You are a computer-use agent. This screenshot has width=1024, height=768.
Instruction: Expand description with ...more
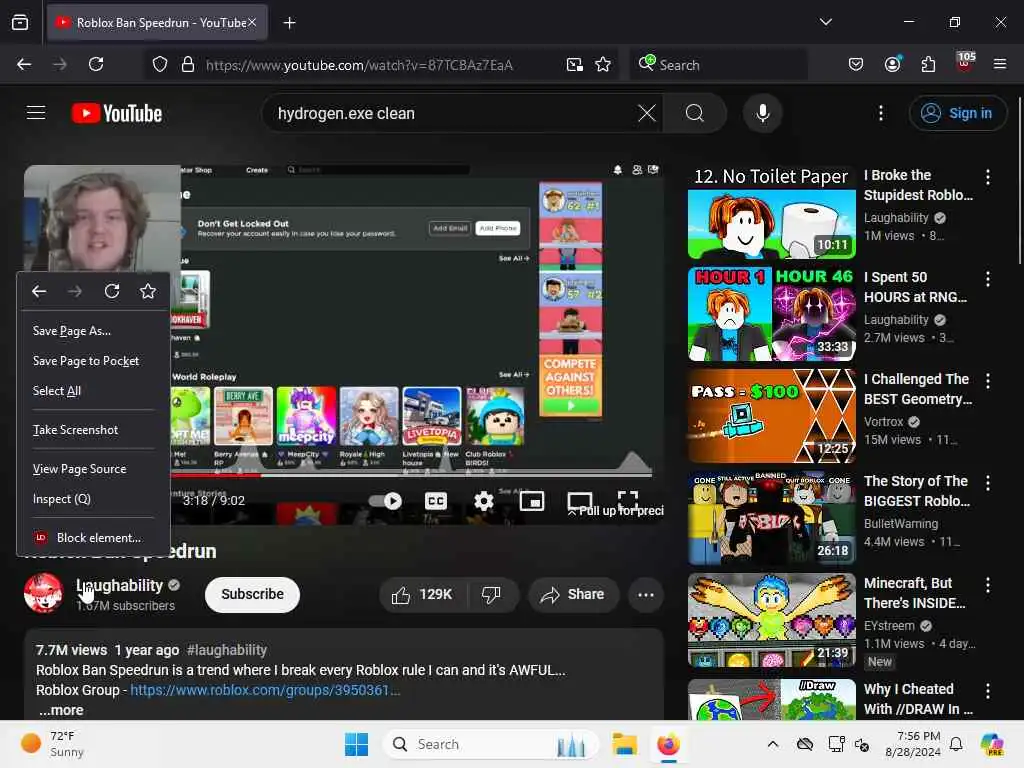tap(61, 710)
